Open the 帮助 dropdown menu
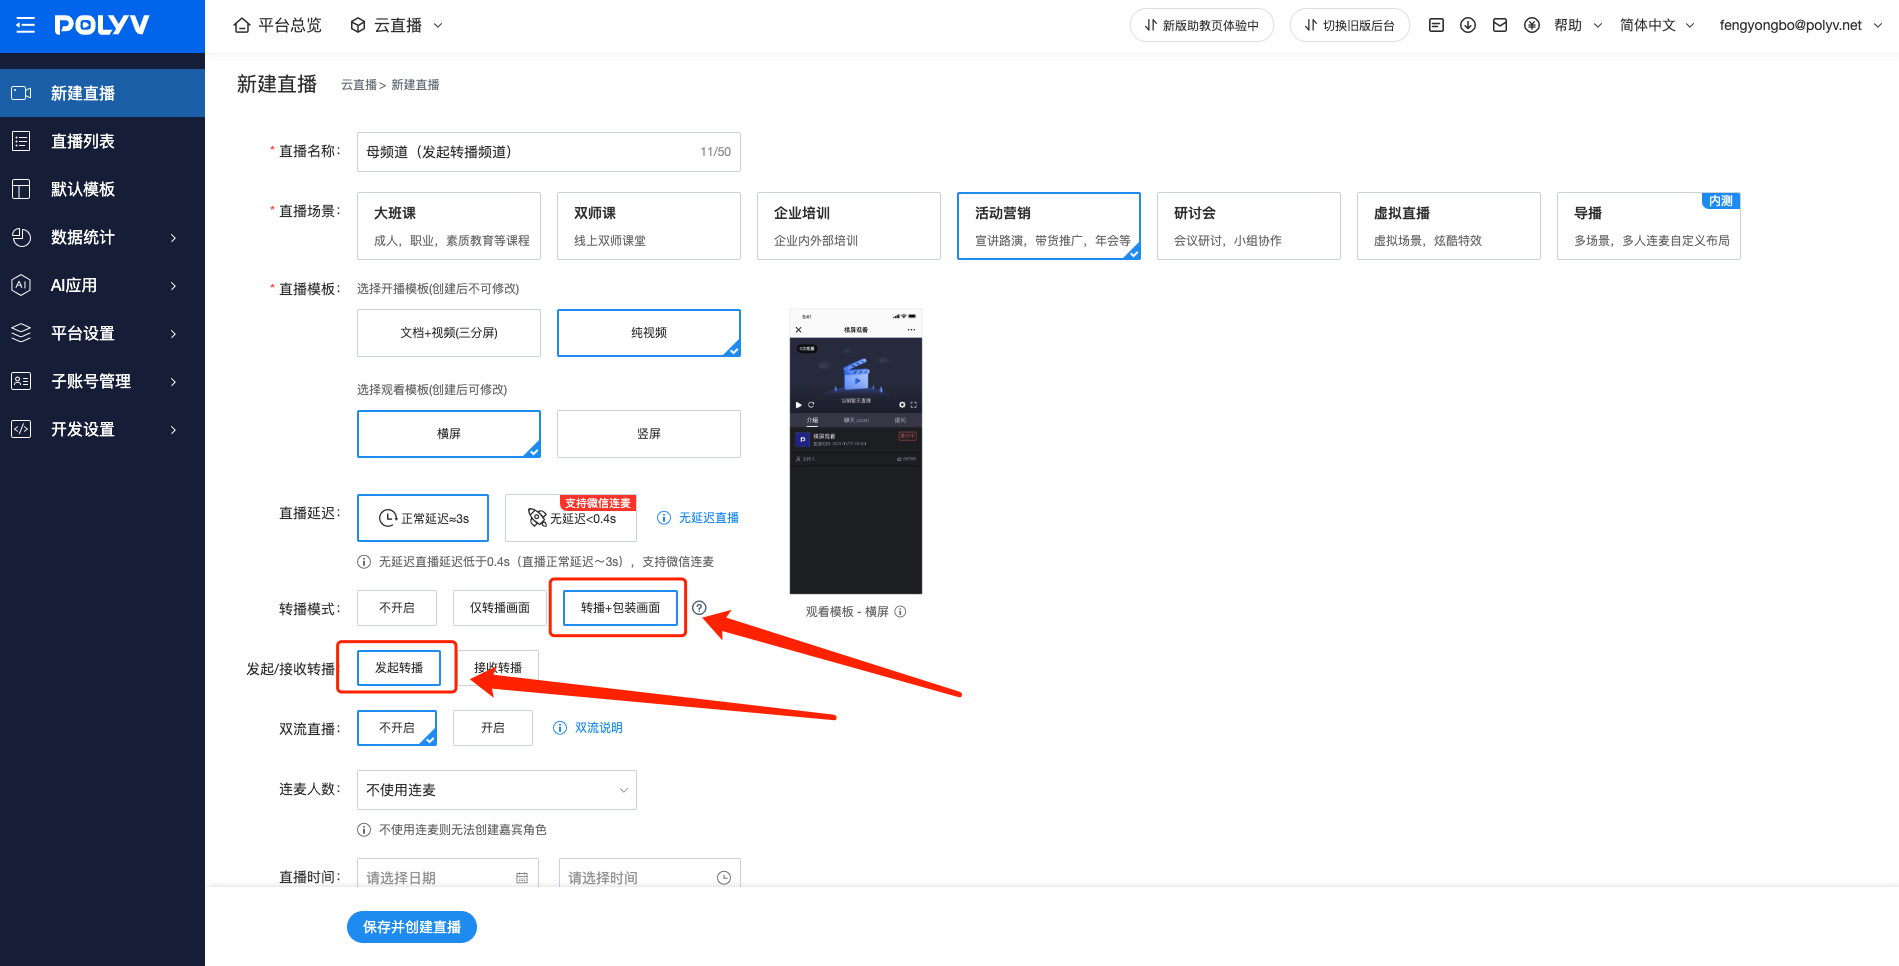The width and height of the screenshot is (1899, 966). pyautogui.click(x=1578, y=26)
